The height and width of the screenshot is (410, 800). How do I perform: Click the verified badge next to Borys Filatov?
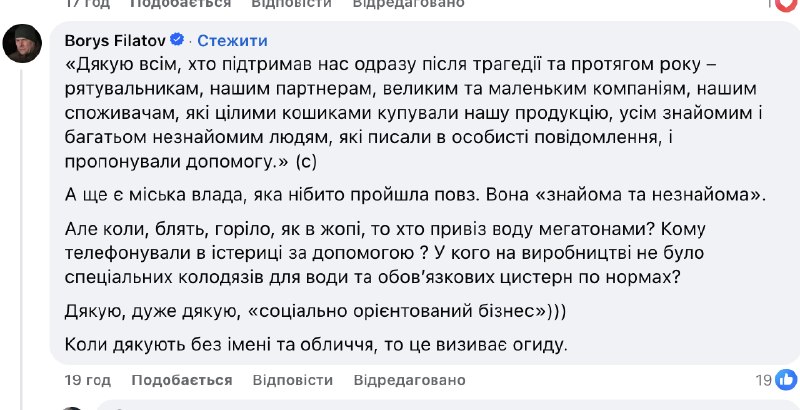pos(178,41)
